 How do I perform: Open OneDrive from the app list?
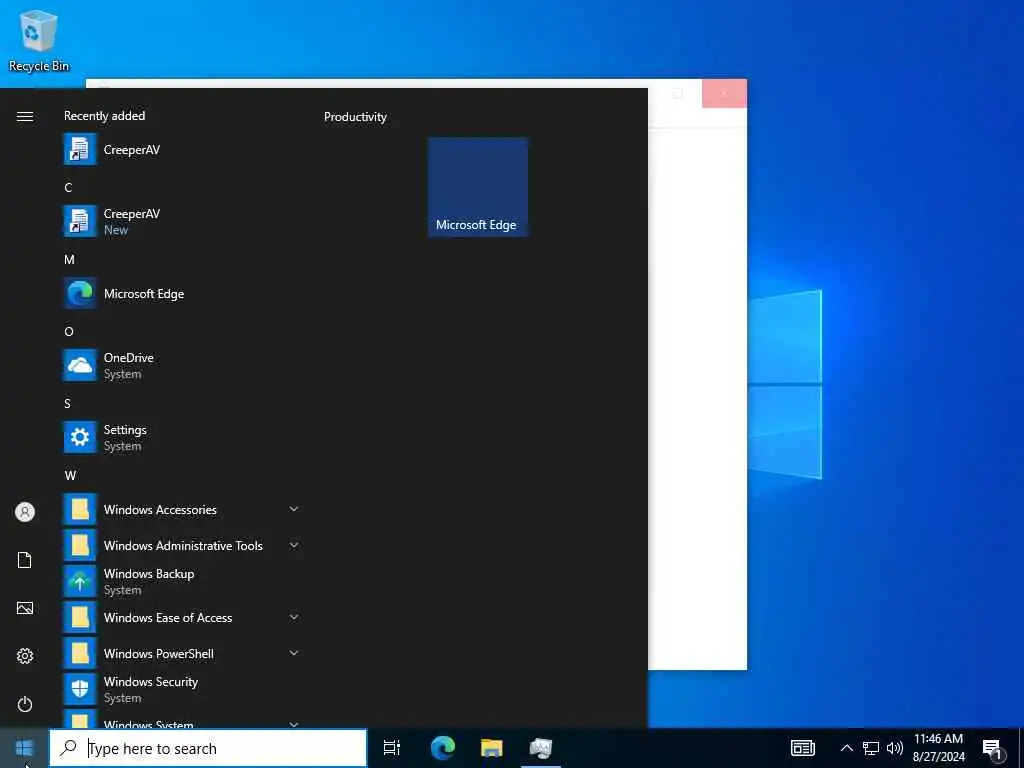182,366
